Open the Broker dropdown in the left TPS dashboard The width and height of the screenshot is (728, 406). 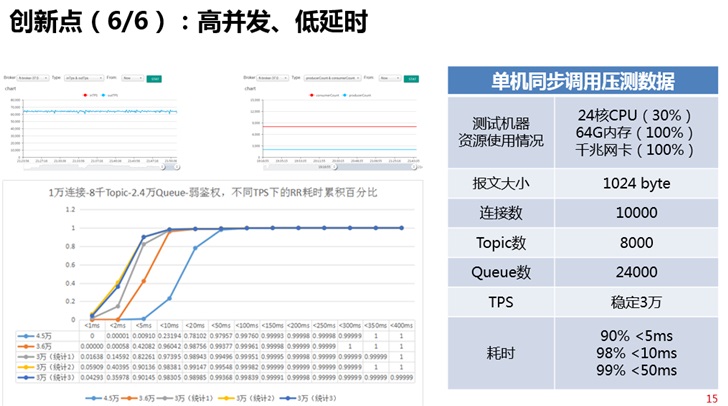tap(33, 78)
